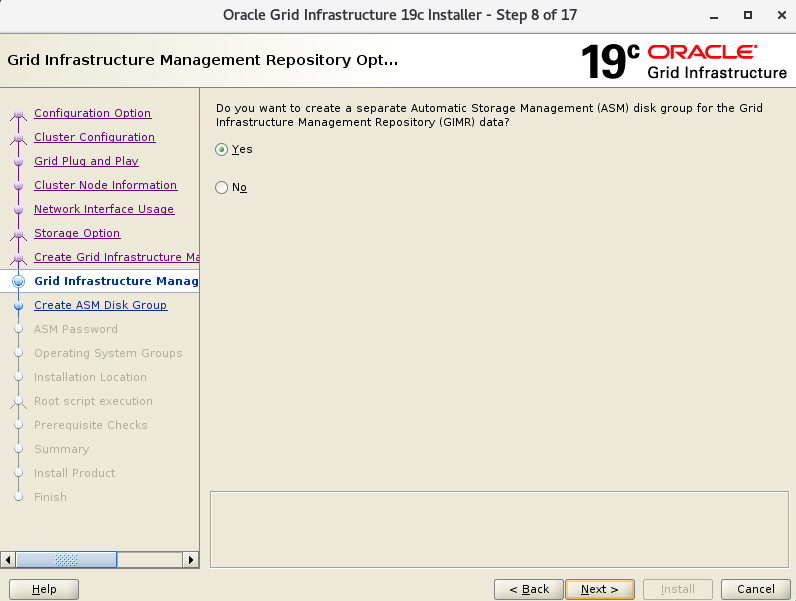Click the current step indicator circle icon
This screenshot has height=601, width=796.
(19, 281)
